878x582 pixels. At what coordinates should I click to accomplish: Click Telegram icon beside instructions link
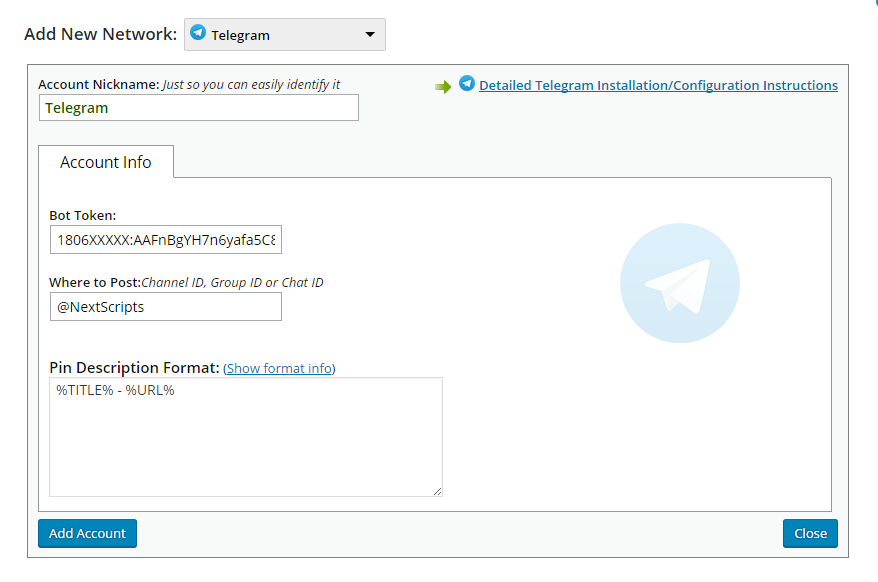(x=466, y=83)
